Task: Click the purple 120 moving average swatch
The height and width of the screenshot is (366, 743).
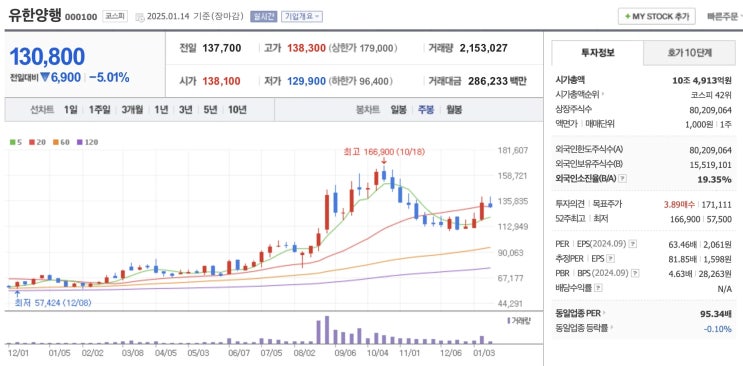Action: 79,142
